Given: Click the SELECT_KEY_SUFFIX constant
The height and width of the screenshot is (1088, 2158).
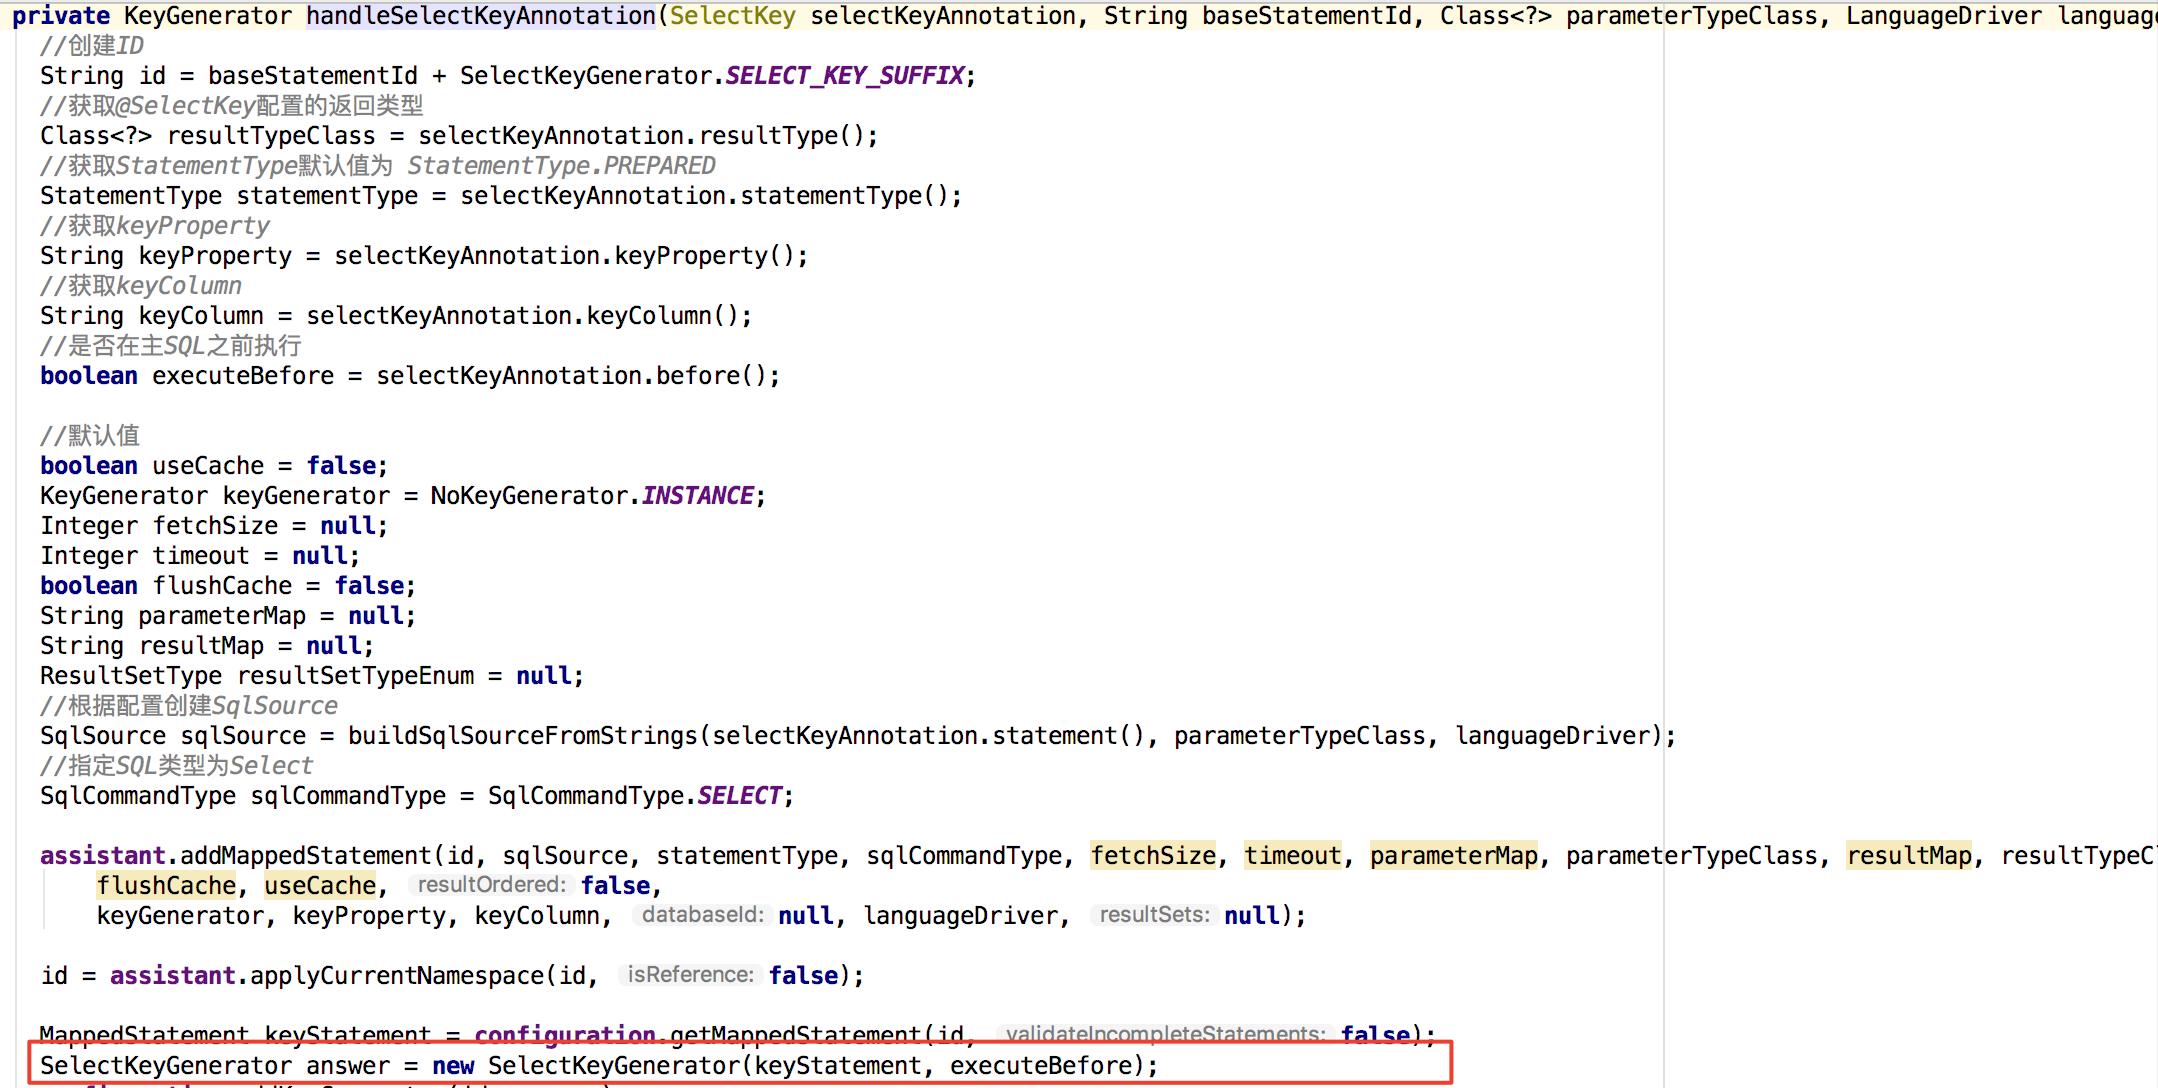Looking at the screenshot, I should pos(845,76).
